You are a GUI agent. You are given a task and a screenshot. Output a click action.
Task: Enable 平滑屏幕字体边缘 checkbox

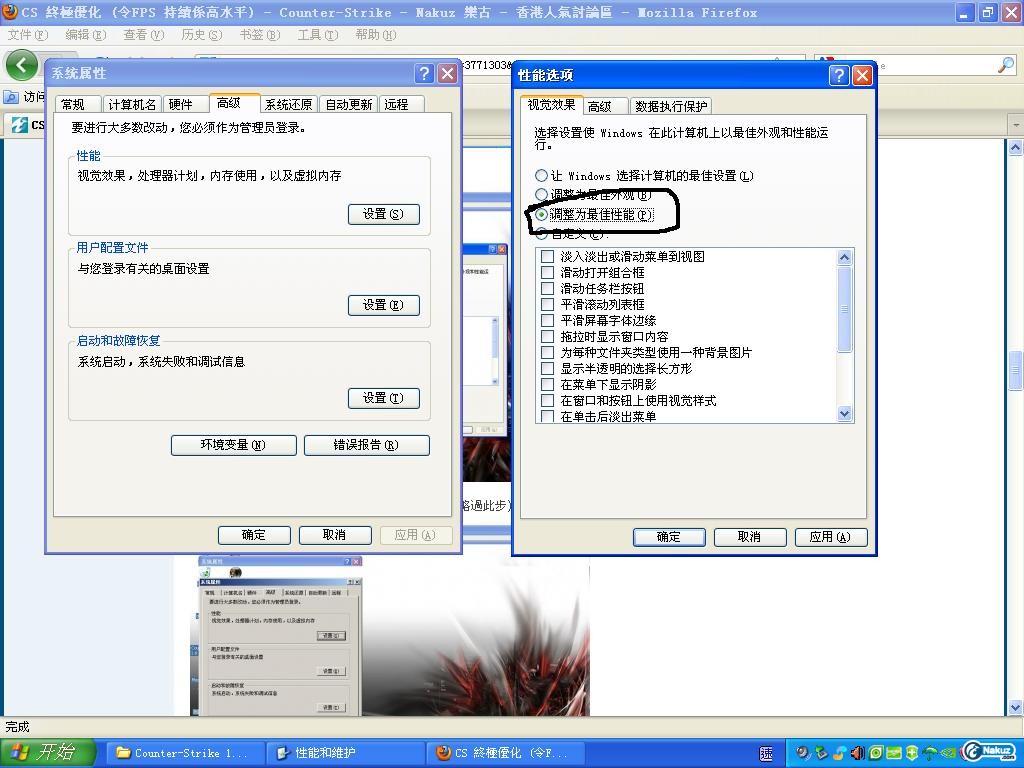(547, 321)
